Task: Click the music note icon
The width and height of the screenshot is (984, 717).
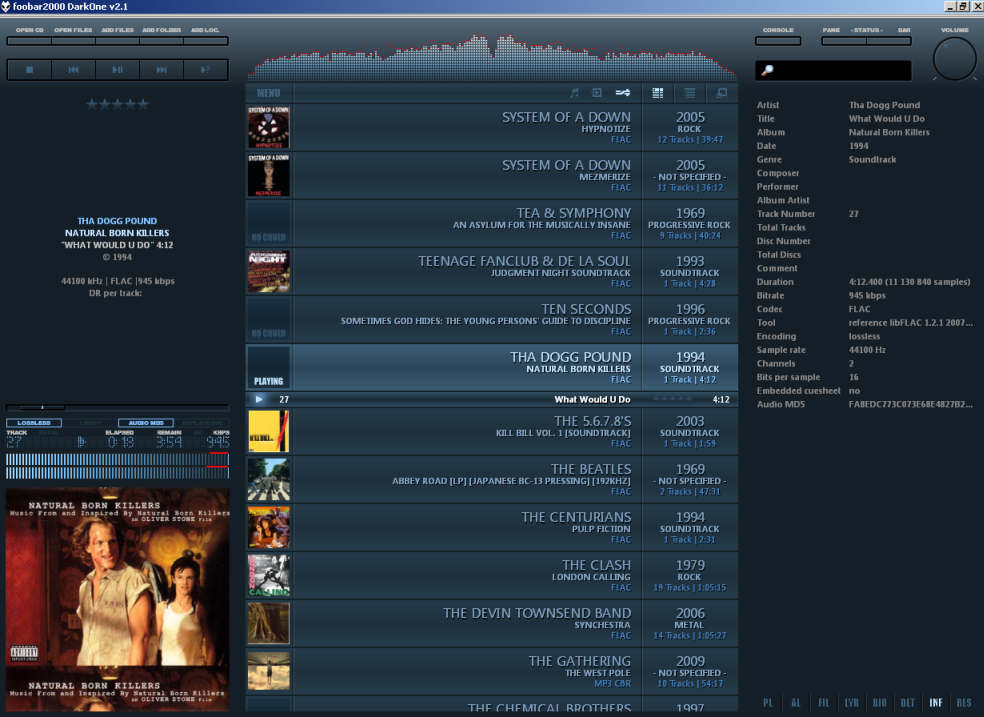Action: (x=574, y=93)
